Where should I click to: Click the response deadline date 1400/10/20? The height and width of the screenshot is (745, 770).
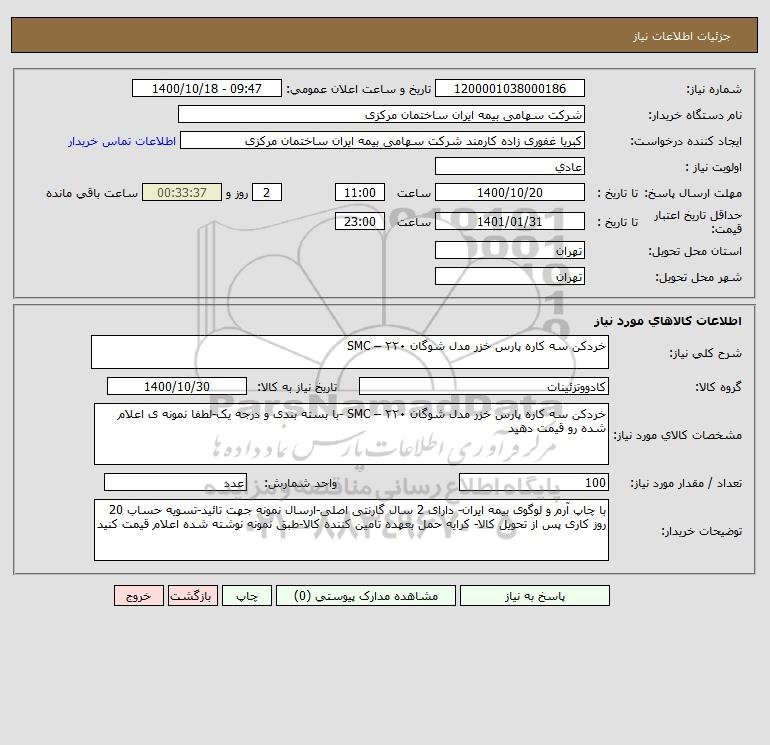point(510,193)
